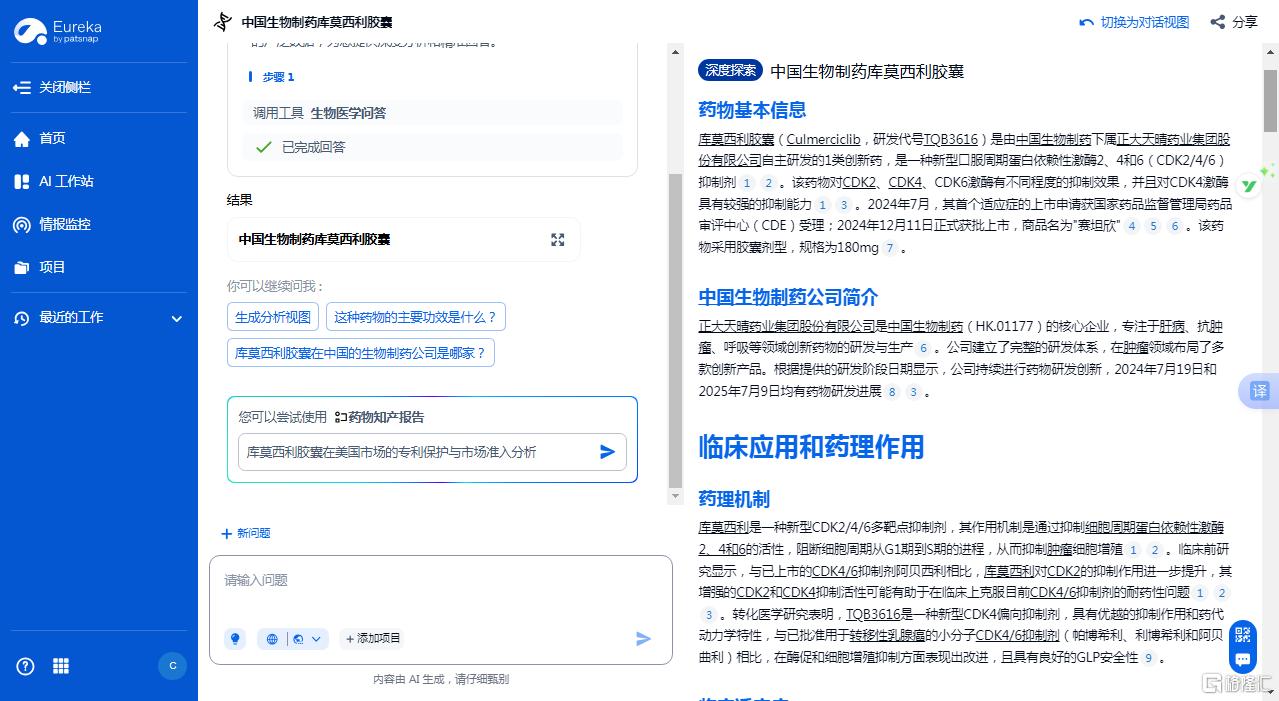Viewport: 1279px width, 701px height.
Task: Click the 临床应用和药理作用 heading
Action: click(x=811, y=446)
